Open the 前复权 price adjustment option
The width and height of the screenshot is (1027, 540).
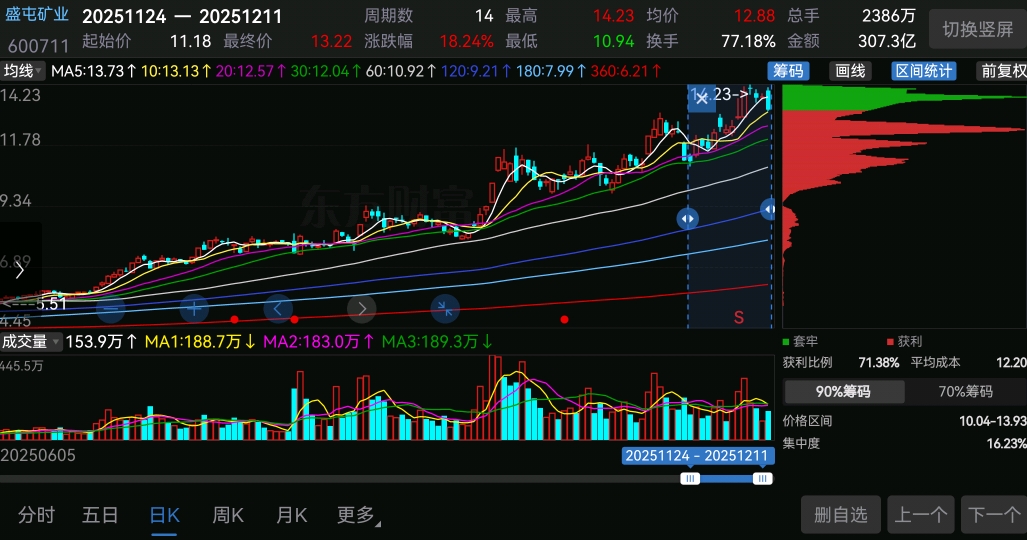(x=1001, y=71)
